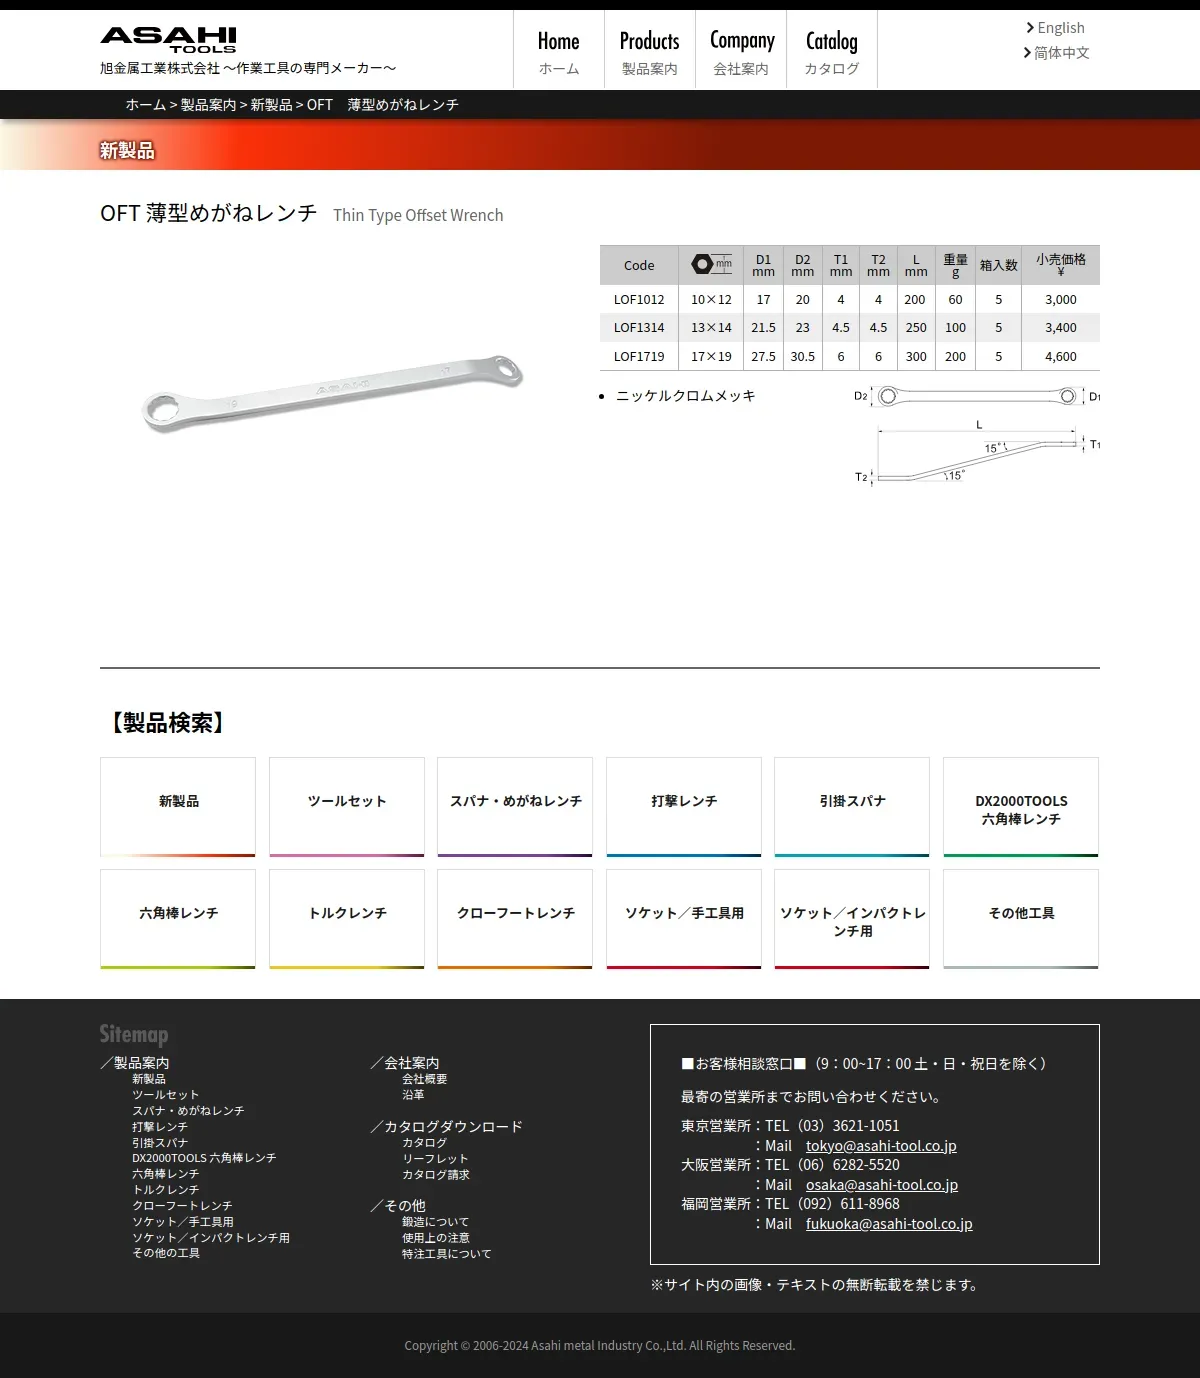Click sitemap link ソケット／インパクトレンチ用
This screenshot has height=1378, width=1200.
[211, 1238]
